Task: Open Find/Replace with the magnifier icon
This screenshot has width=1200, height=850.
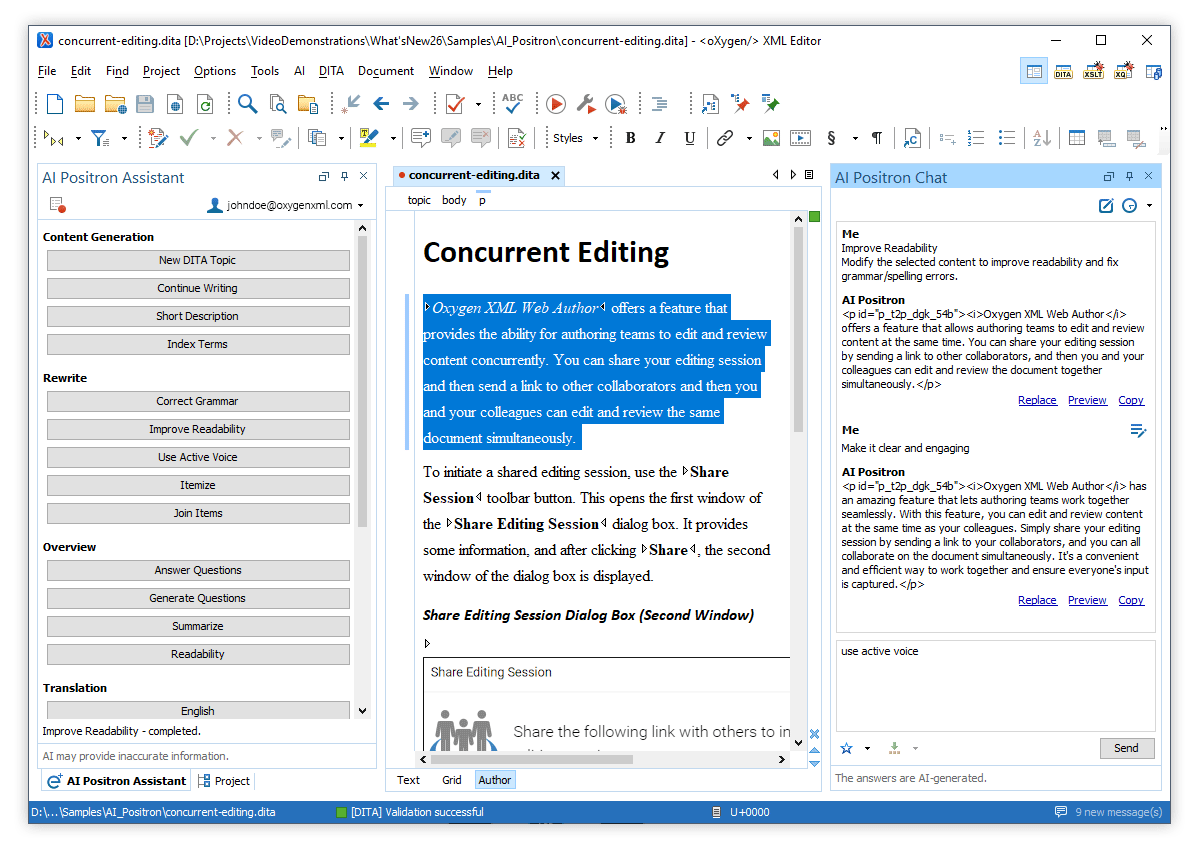Action: (247, 104)
